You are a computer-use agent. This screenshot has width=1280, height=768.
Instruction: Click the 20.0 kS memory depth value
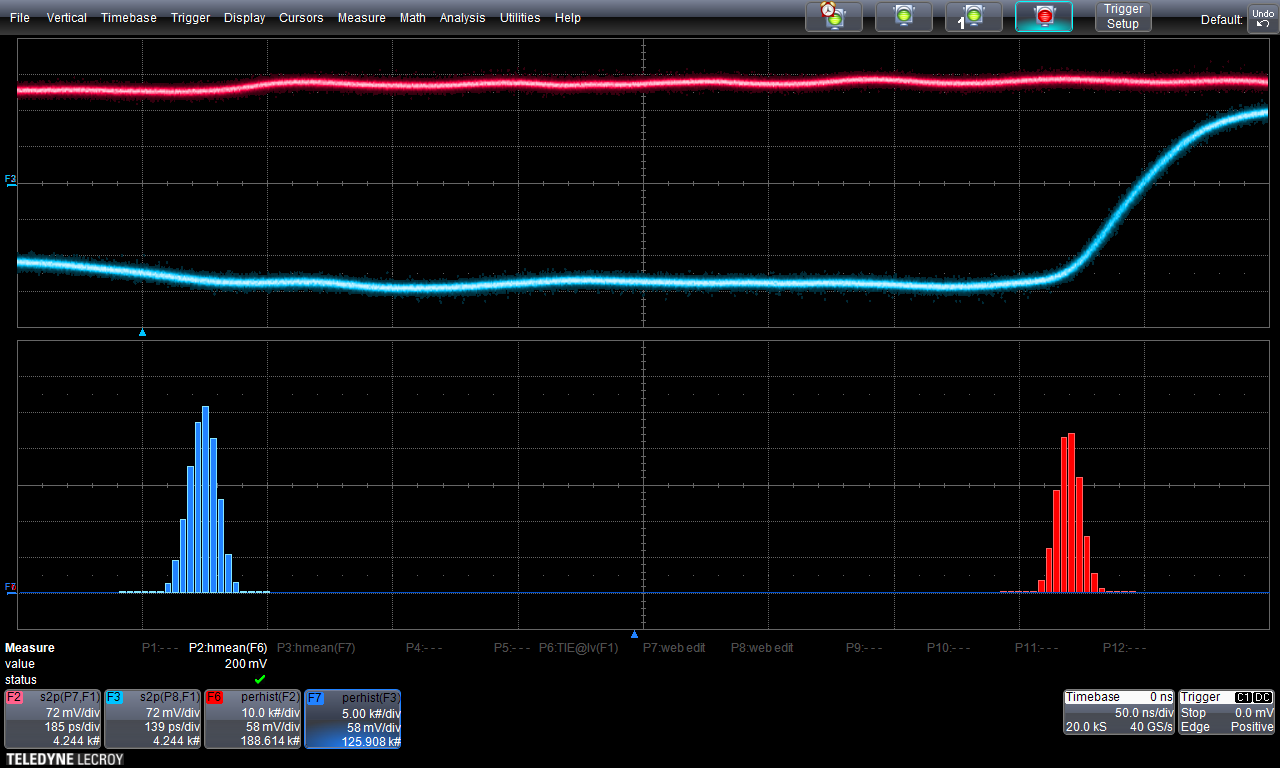[x=1088, y=727]
